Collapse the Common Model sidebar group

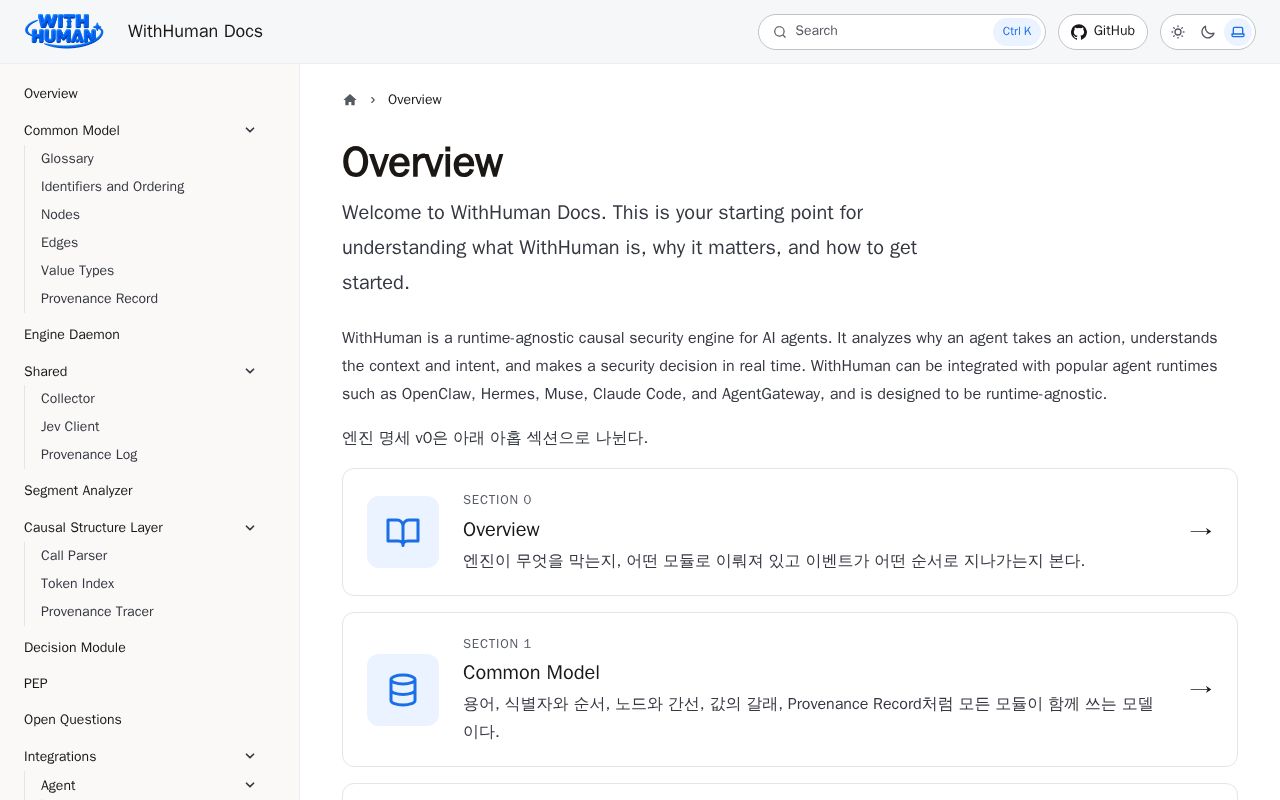click(250, 130)
